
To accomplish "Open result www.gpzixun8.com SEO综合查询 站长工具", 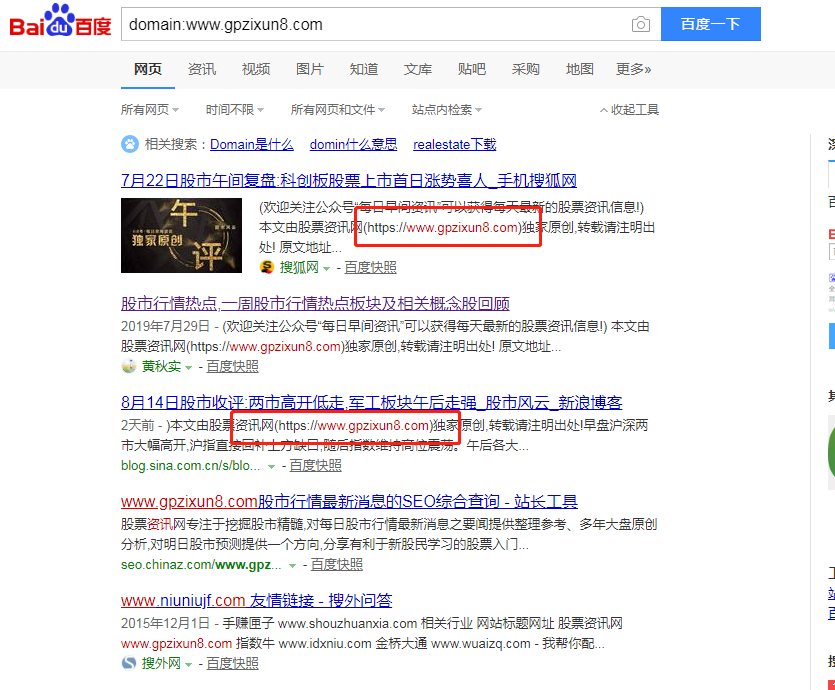I will click(349, 502).
